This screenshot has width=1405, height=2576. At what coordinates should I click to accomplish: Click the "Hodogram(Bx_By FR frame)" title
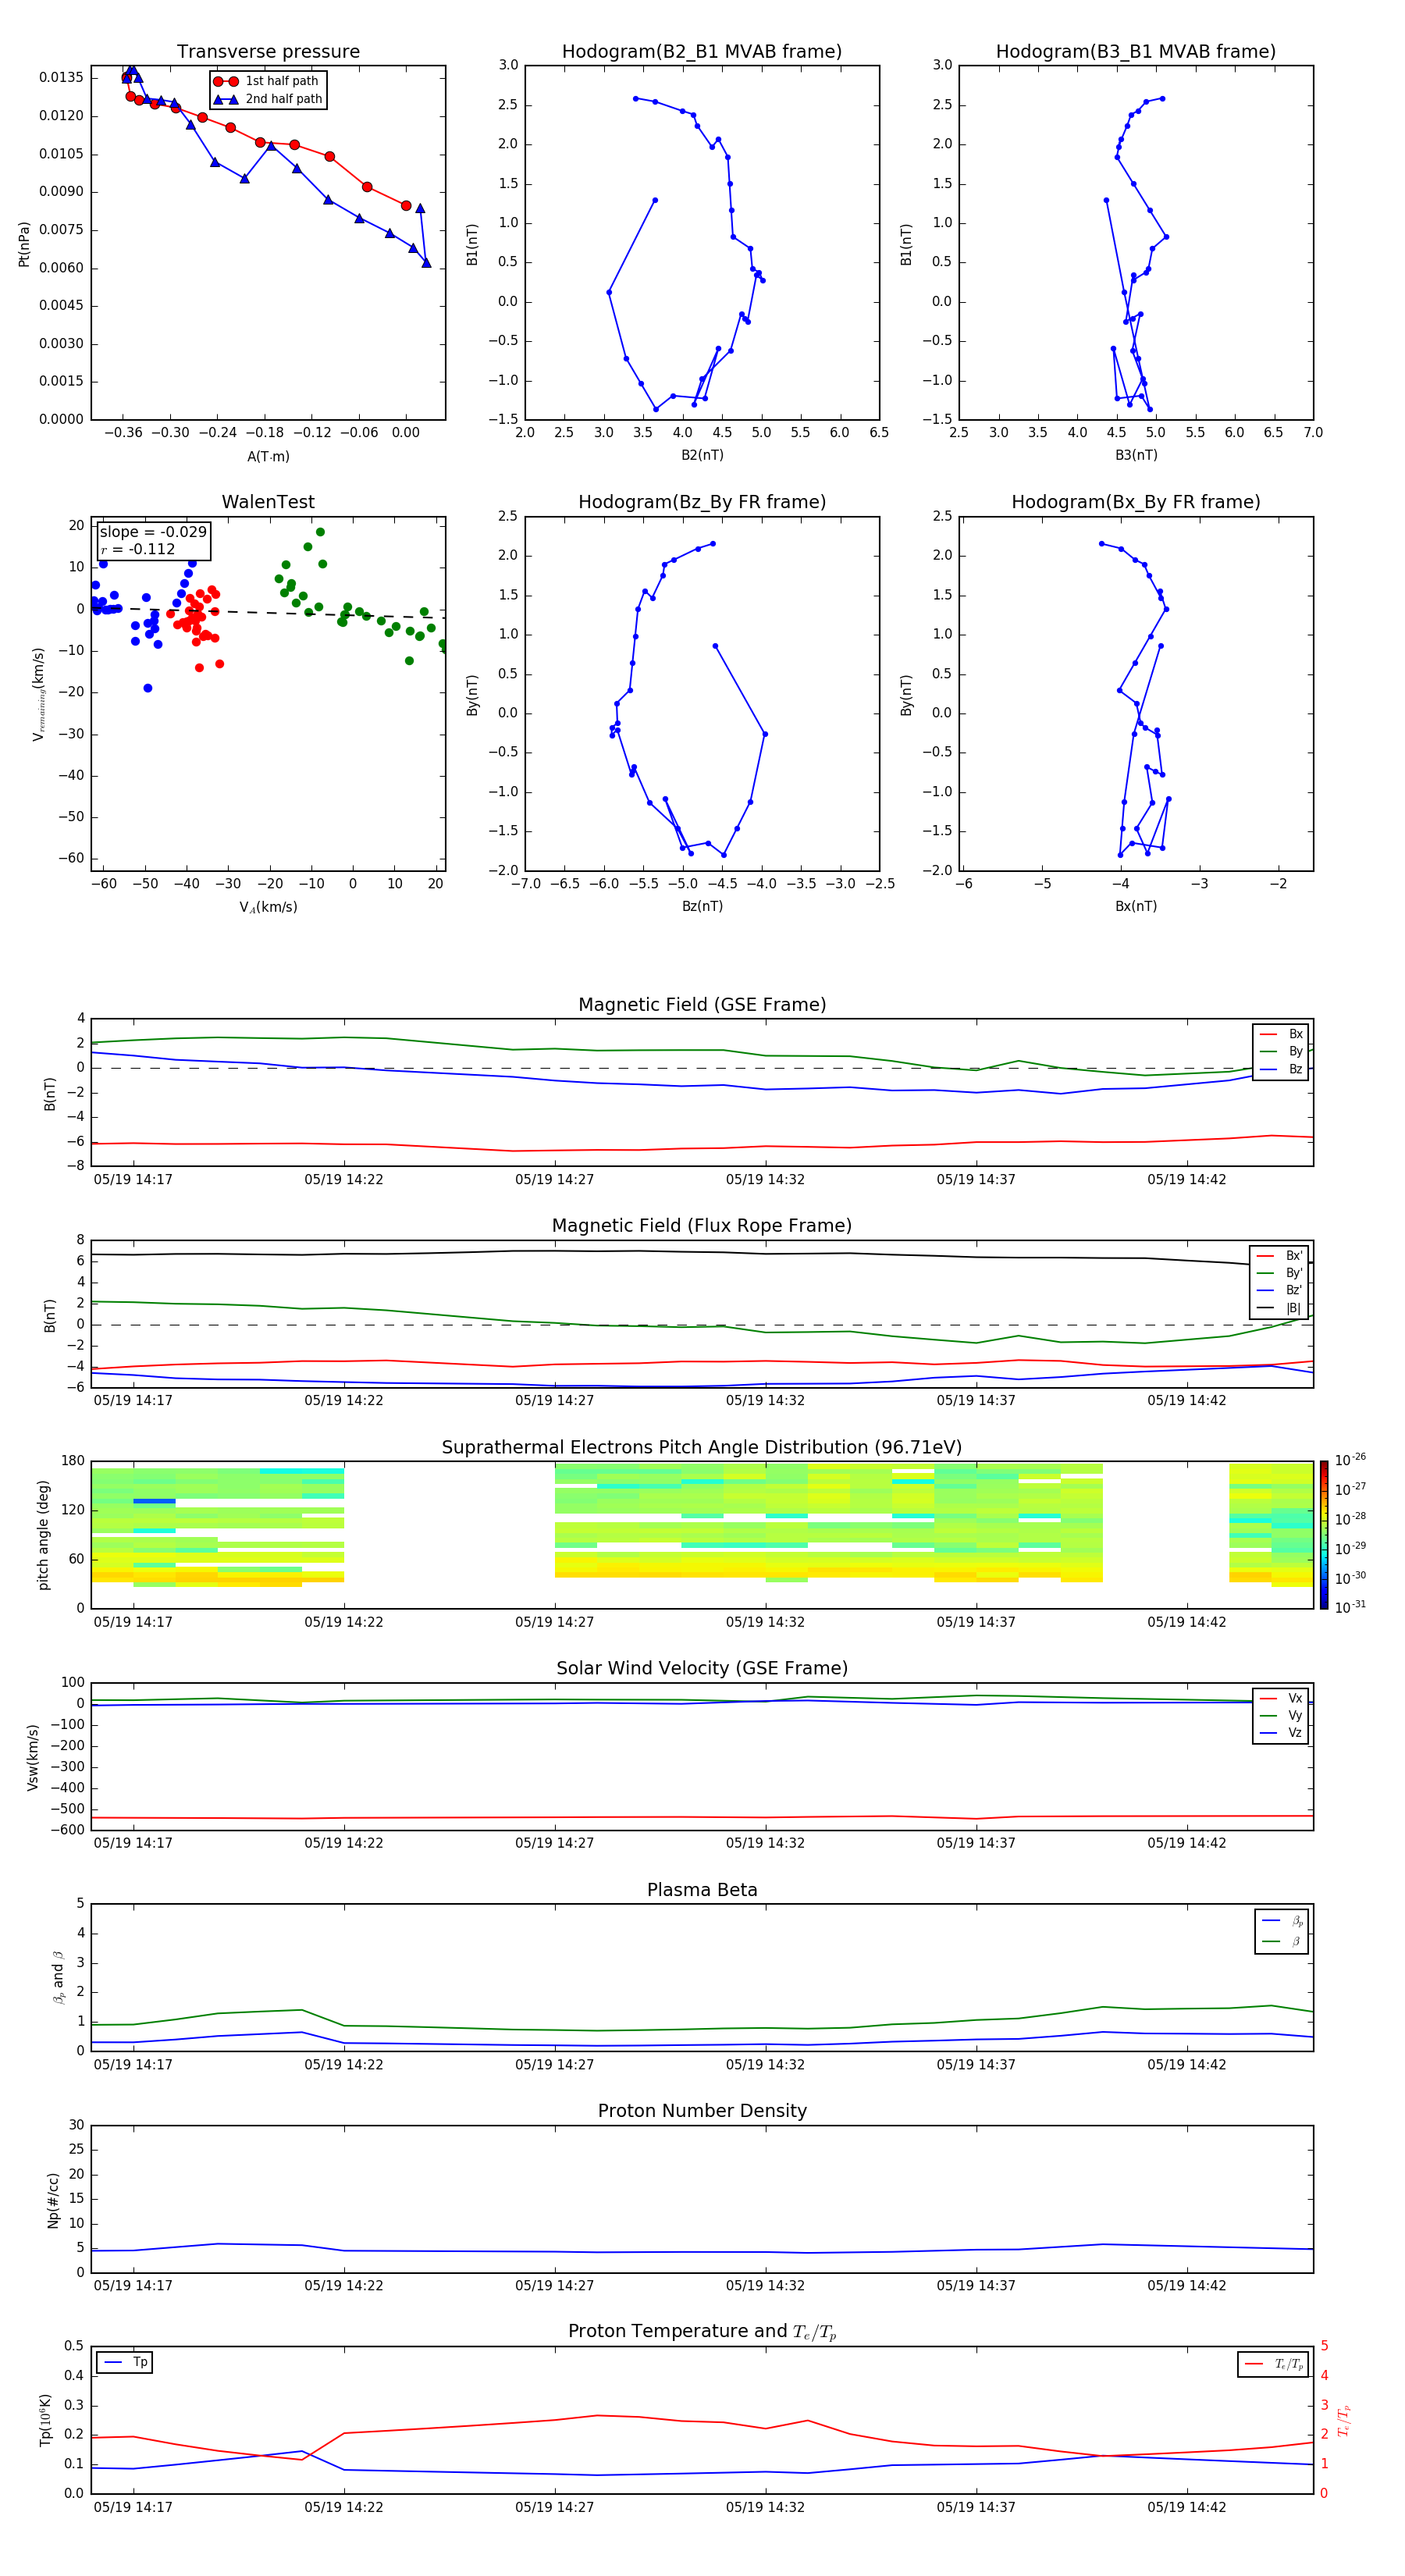(x=1136, y=502)
